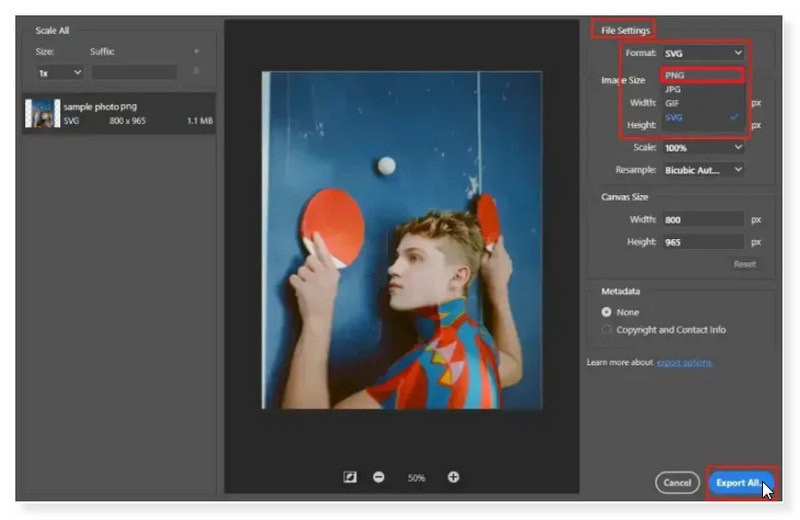This screenshot has width=800, height=520.
Task: Open the Scale 100% dropdown
Action: (703, 147)
